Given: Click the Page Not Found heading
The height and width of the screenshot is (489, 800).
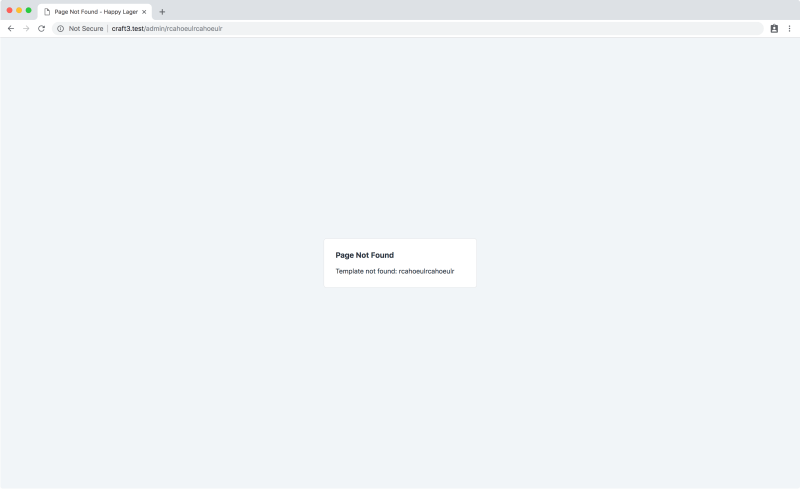Looking at the screenshot, I should point(364,255).
